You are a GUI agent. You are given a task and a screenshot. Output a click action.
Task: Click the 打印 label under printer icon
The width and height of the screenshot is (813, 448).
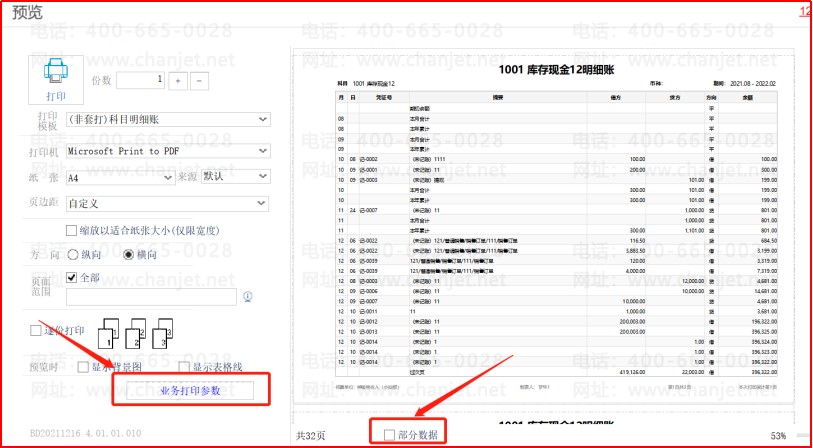(x=56, y=96)
